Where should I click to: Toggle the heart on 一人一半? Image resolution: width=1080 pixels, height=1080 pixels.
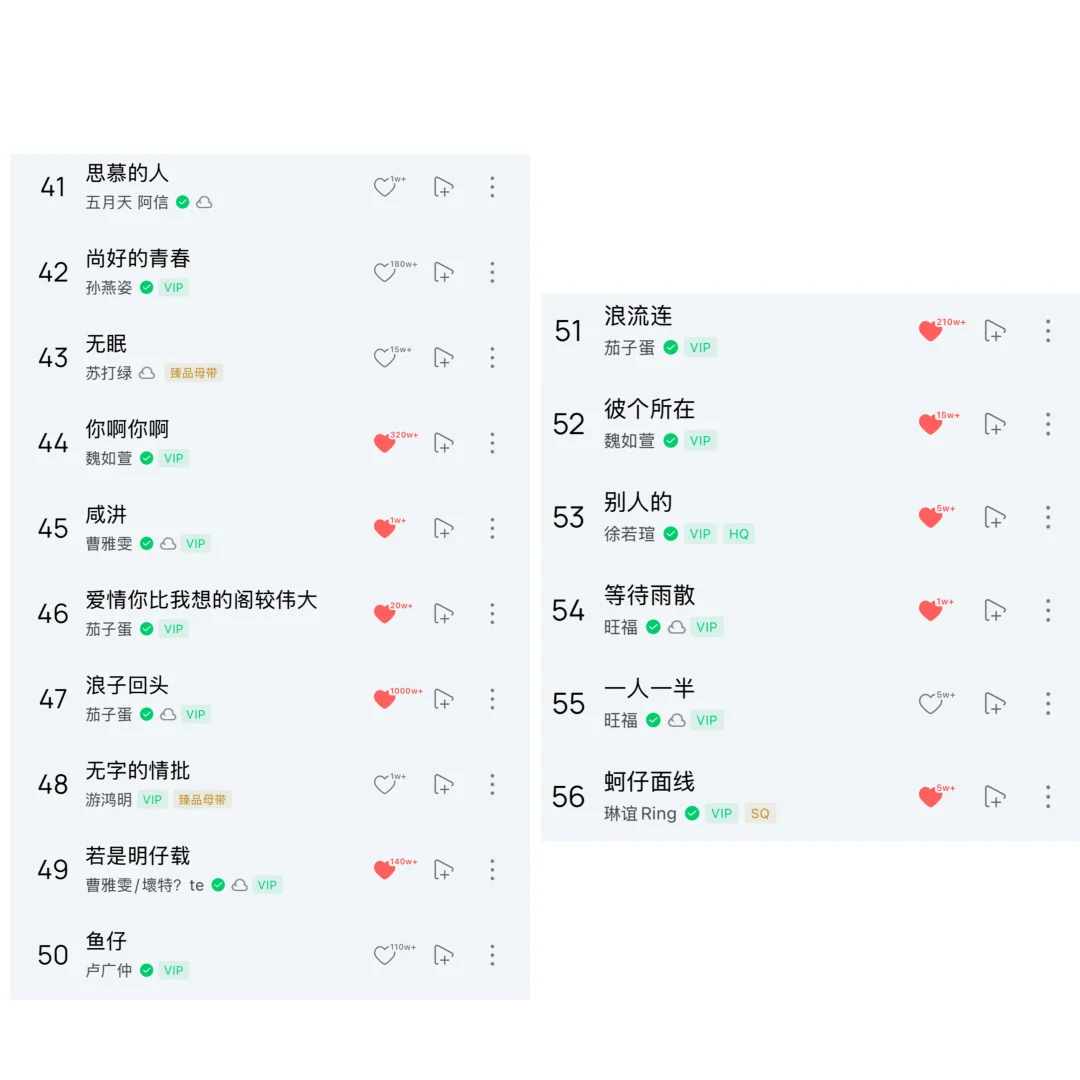tap(930, 703)
